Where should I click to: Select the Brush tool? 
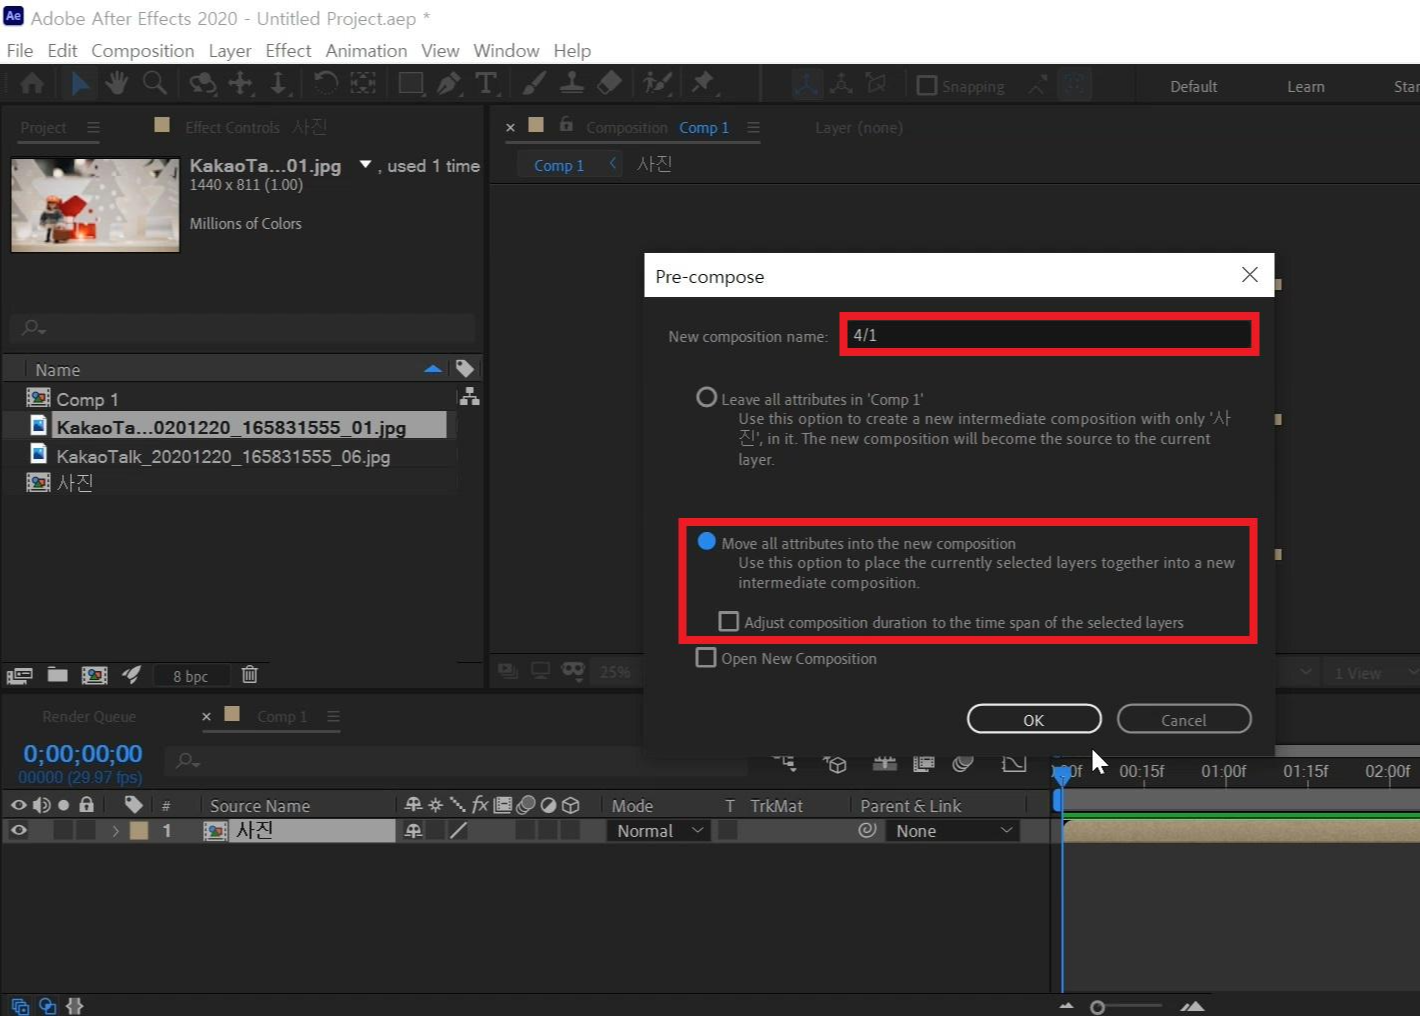point(535,83)
